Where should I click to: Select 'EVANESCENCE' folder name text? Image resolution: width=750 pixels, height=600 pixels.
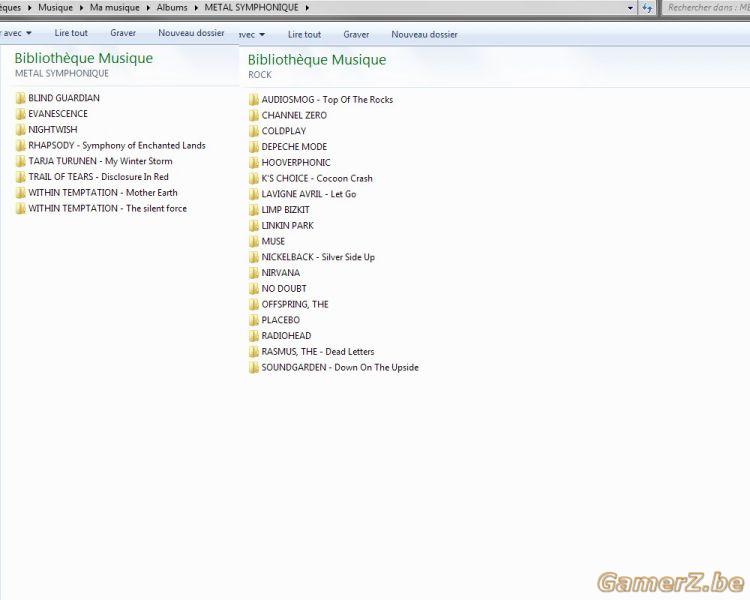pyautogui.click(x=58, y=114)
